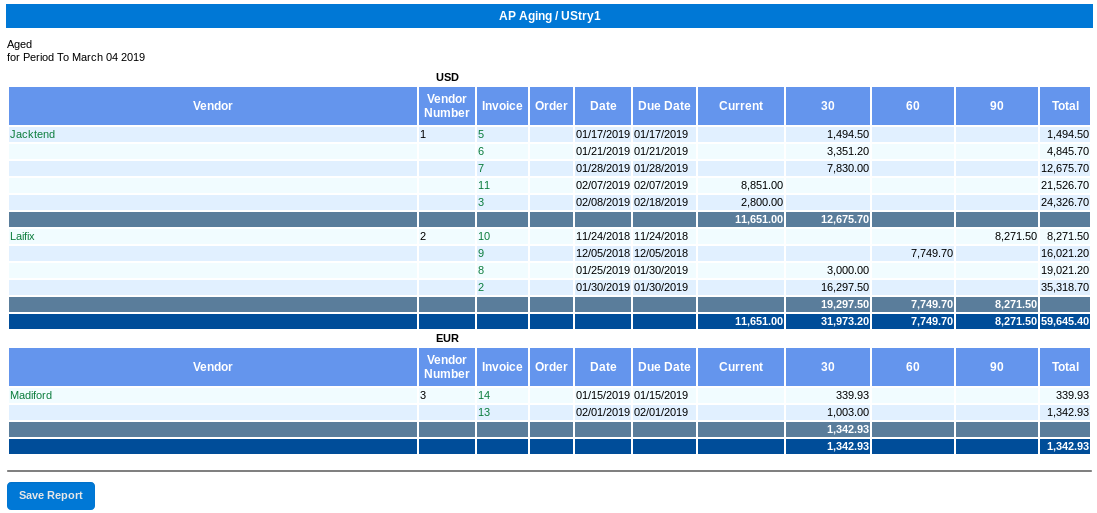The height and width of the screenshot is (513, 1097).
Task: Open the Jacktend vendor link
Action: coord(33,134)
